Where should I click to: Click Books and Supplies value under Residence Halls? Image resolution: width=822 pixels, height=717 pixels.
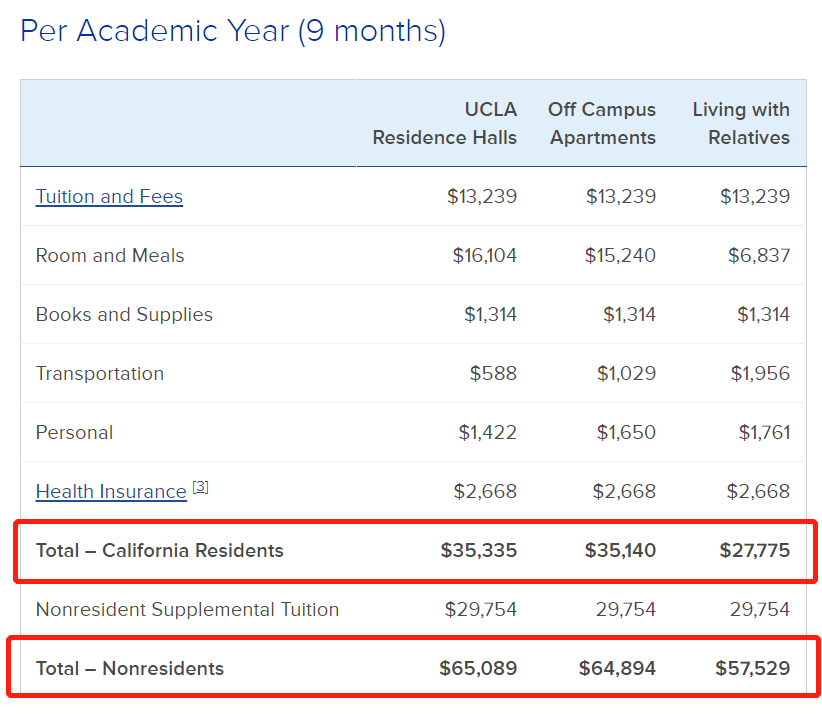pos(491,314)
